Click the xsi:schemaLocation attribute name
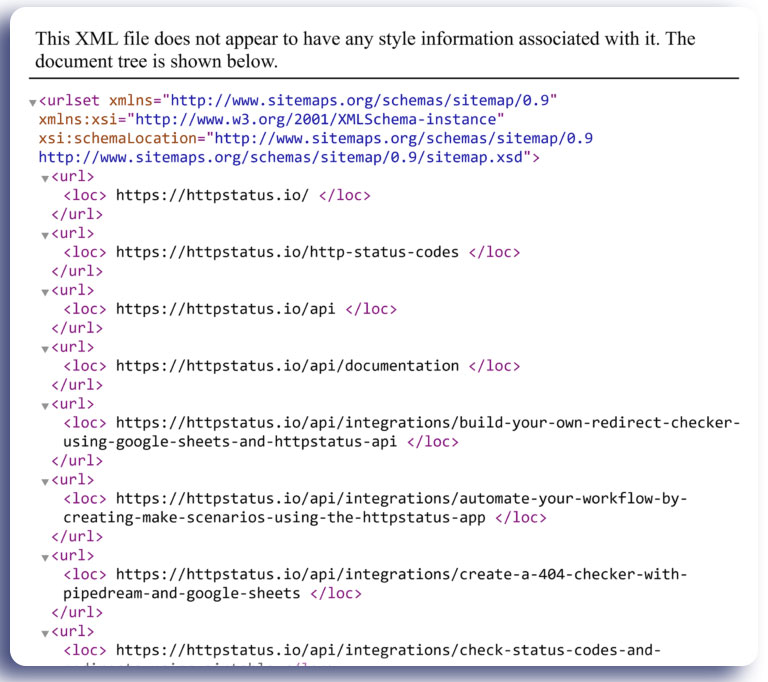Image resolution: width=768 pixels, height=682 pixels. click(x=118, y=138)
